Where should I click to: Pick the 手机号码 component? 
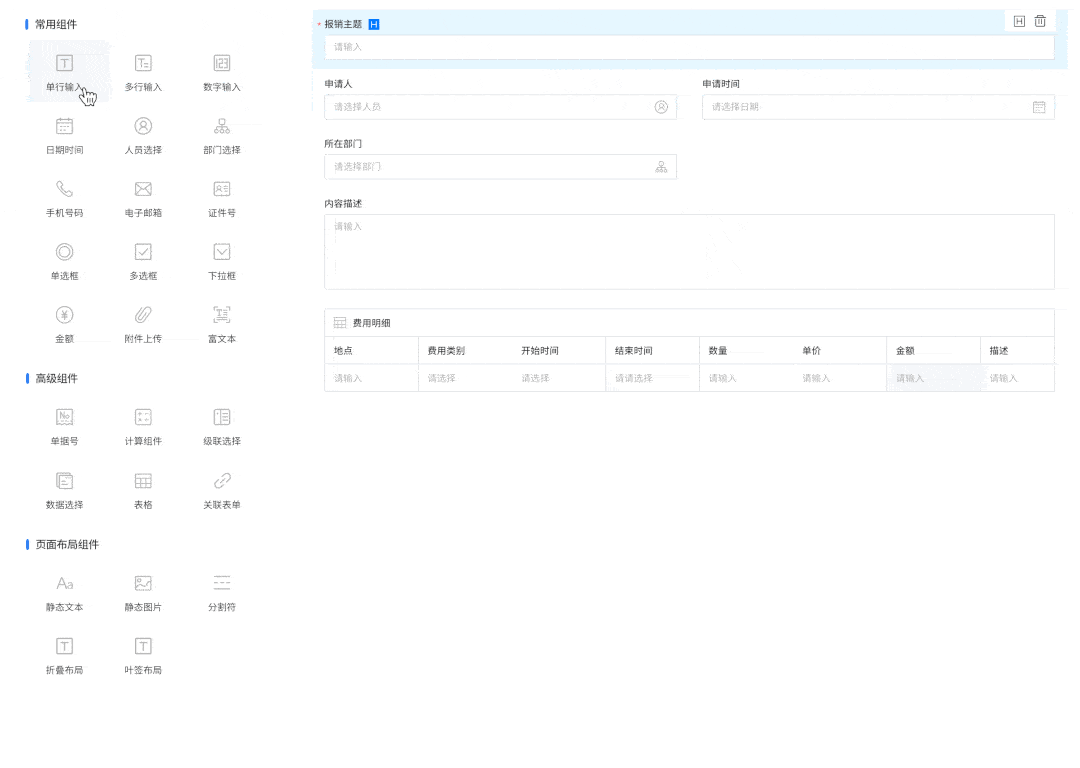[65, 198]
